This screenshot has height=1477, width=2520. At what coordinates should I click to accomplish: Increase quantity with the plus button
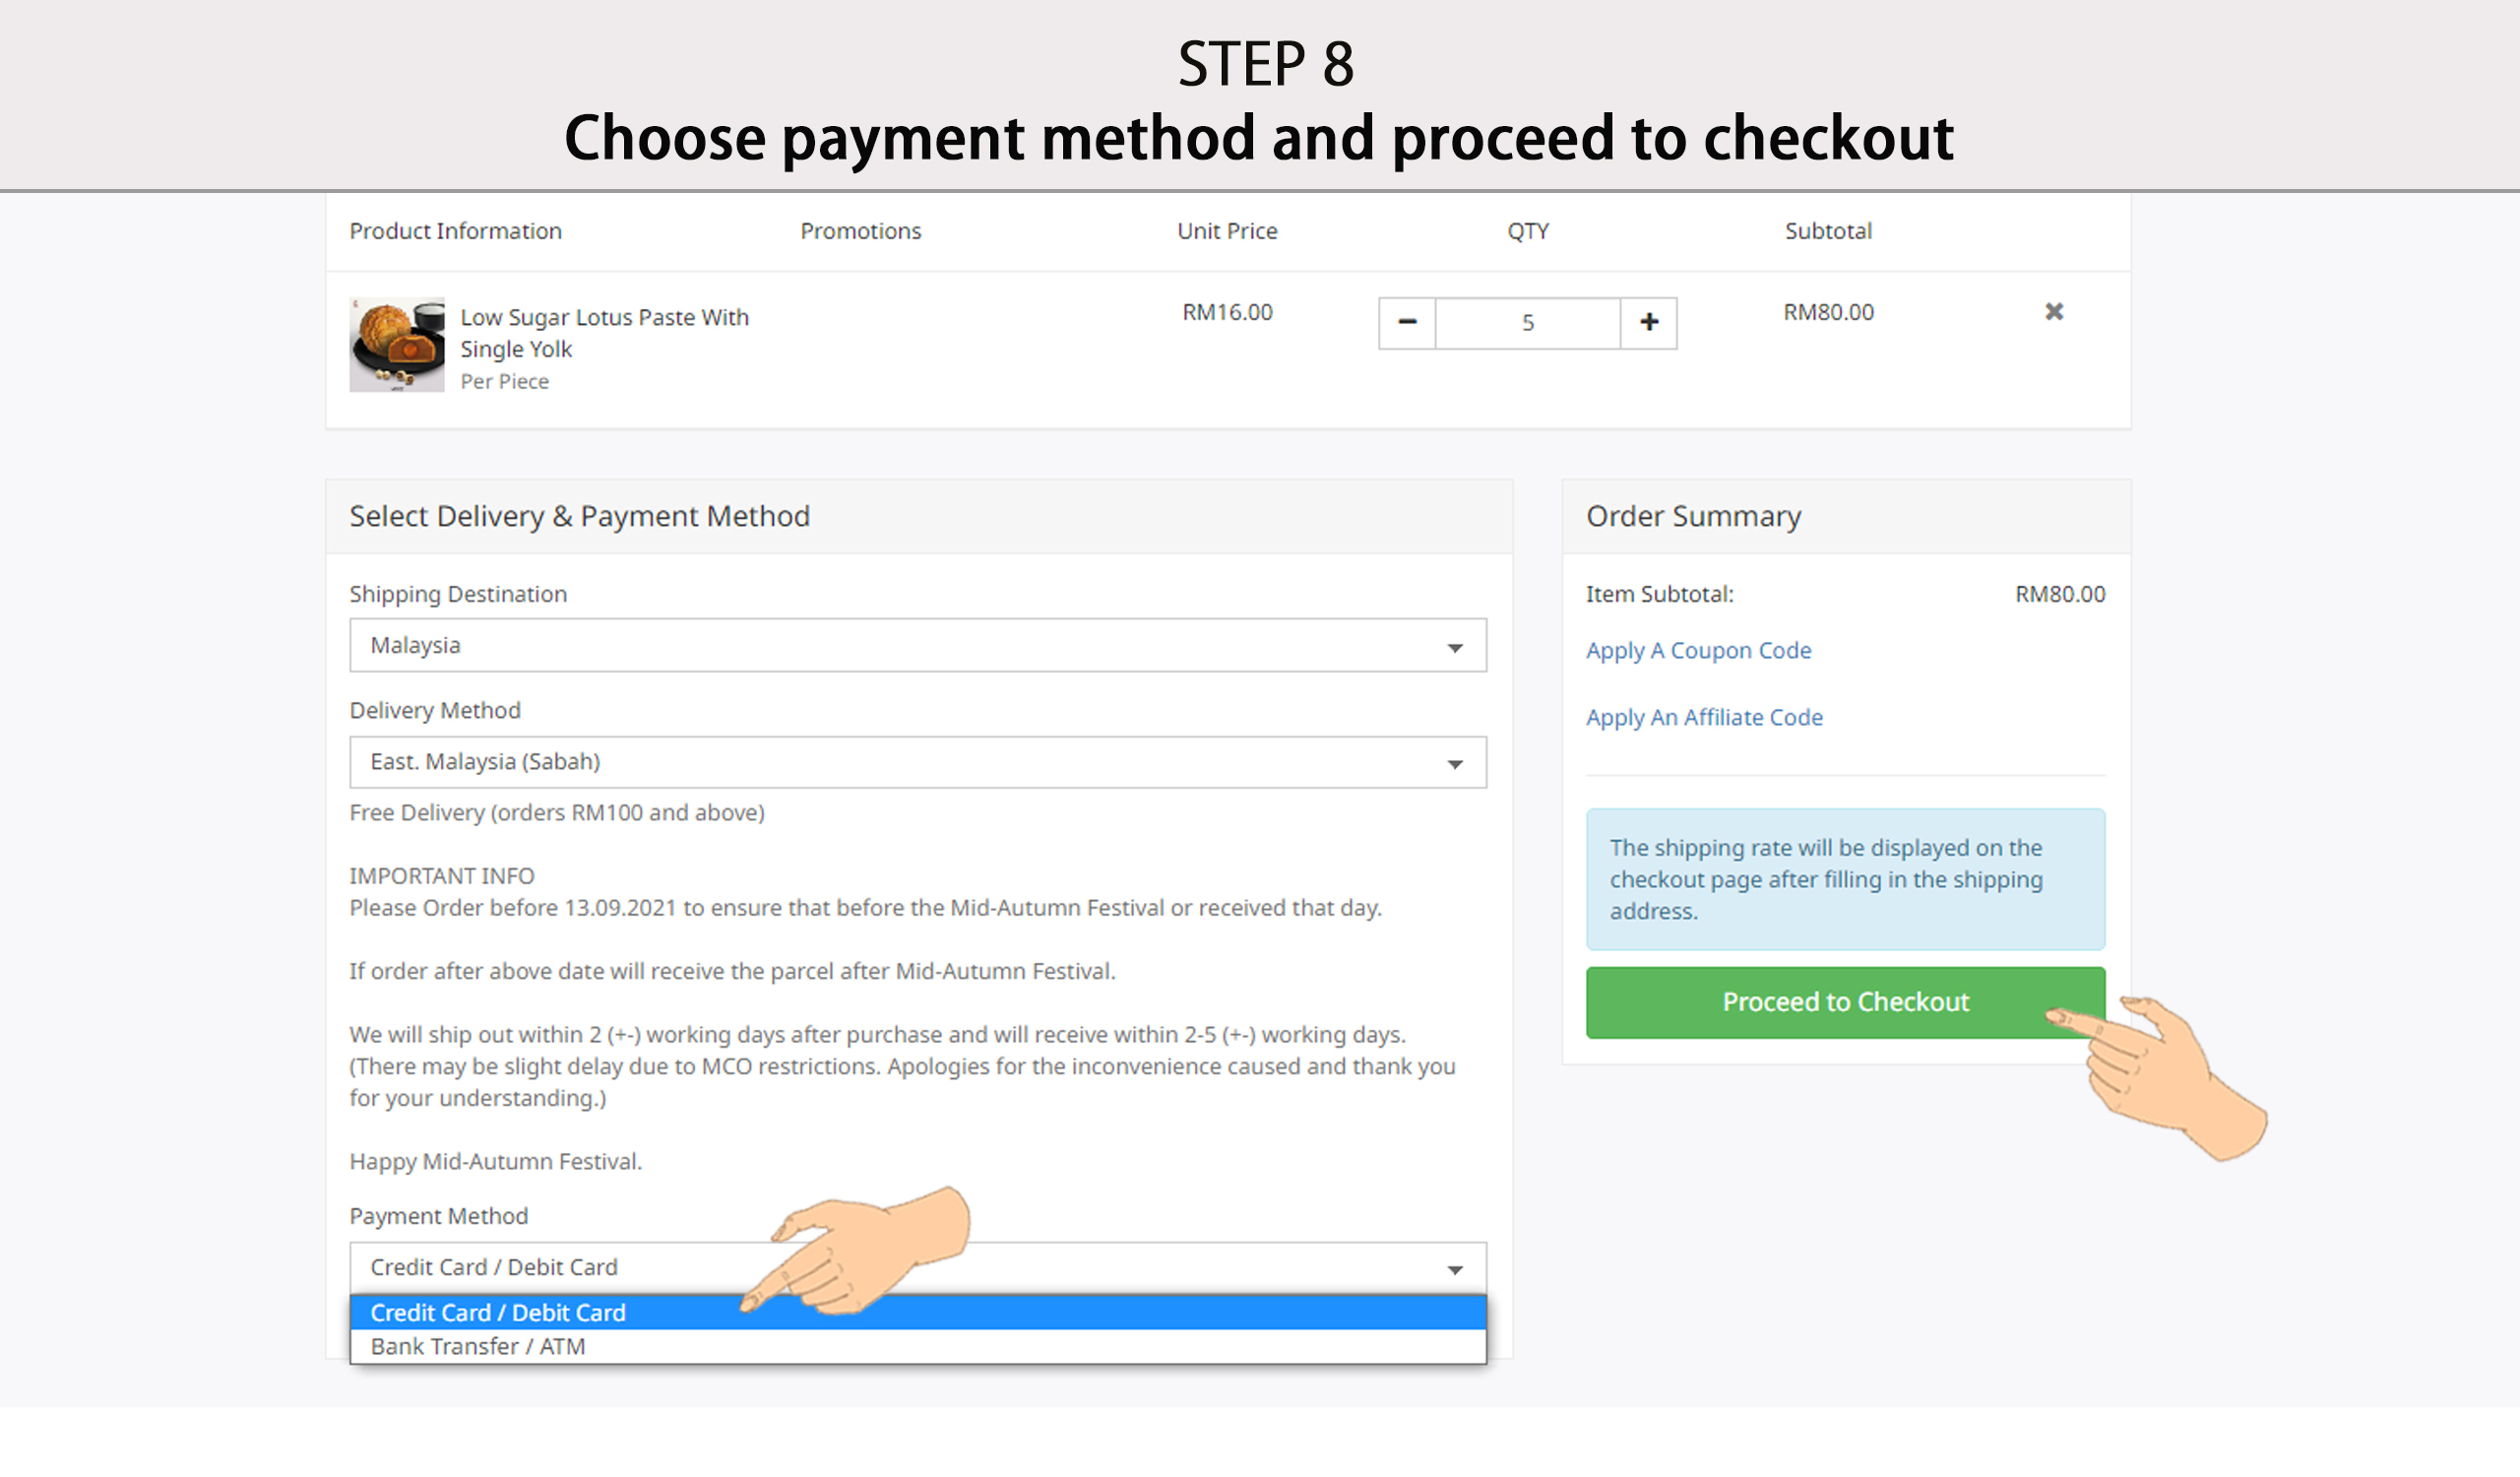[x=1648, y=322]
